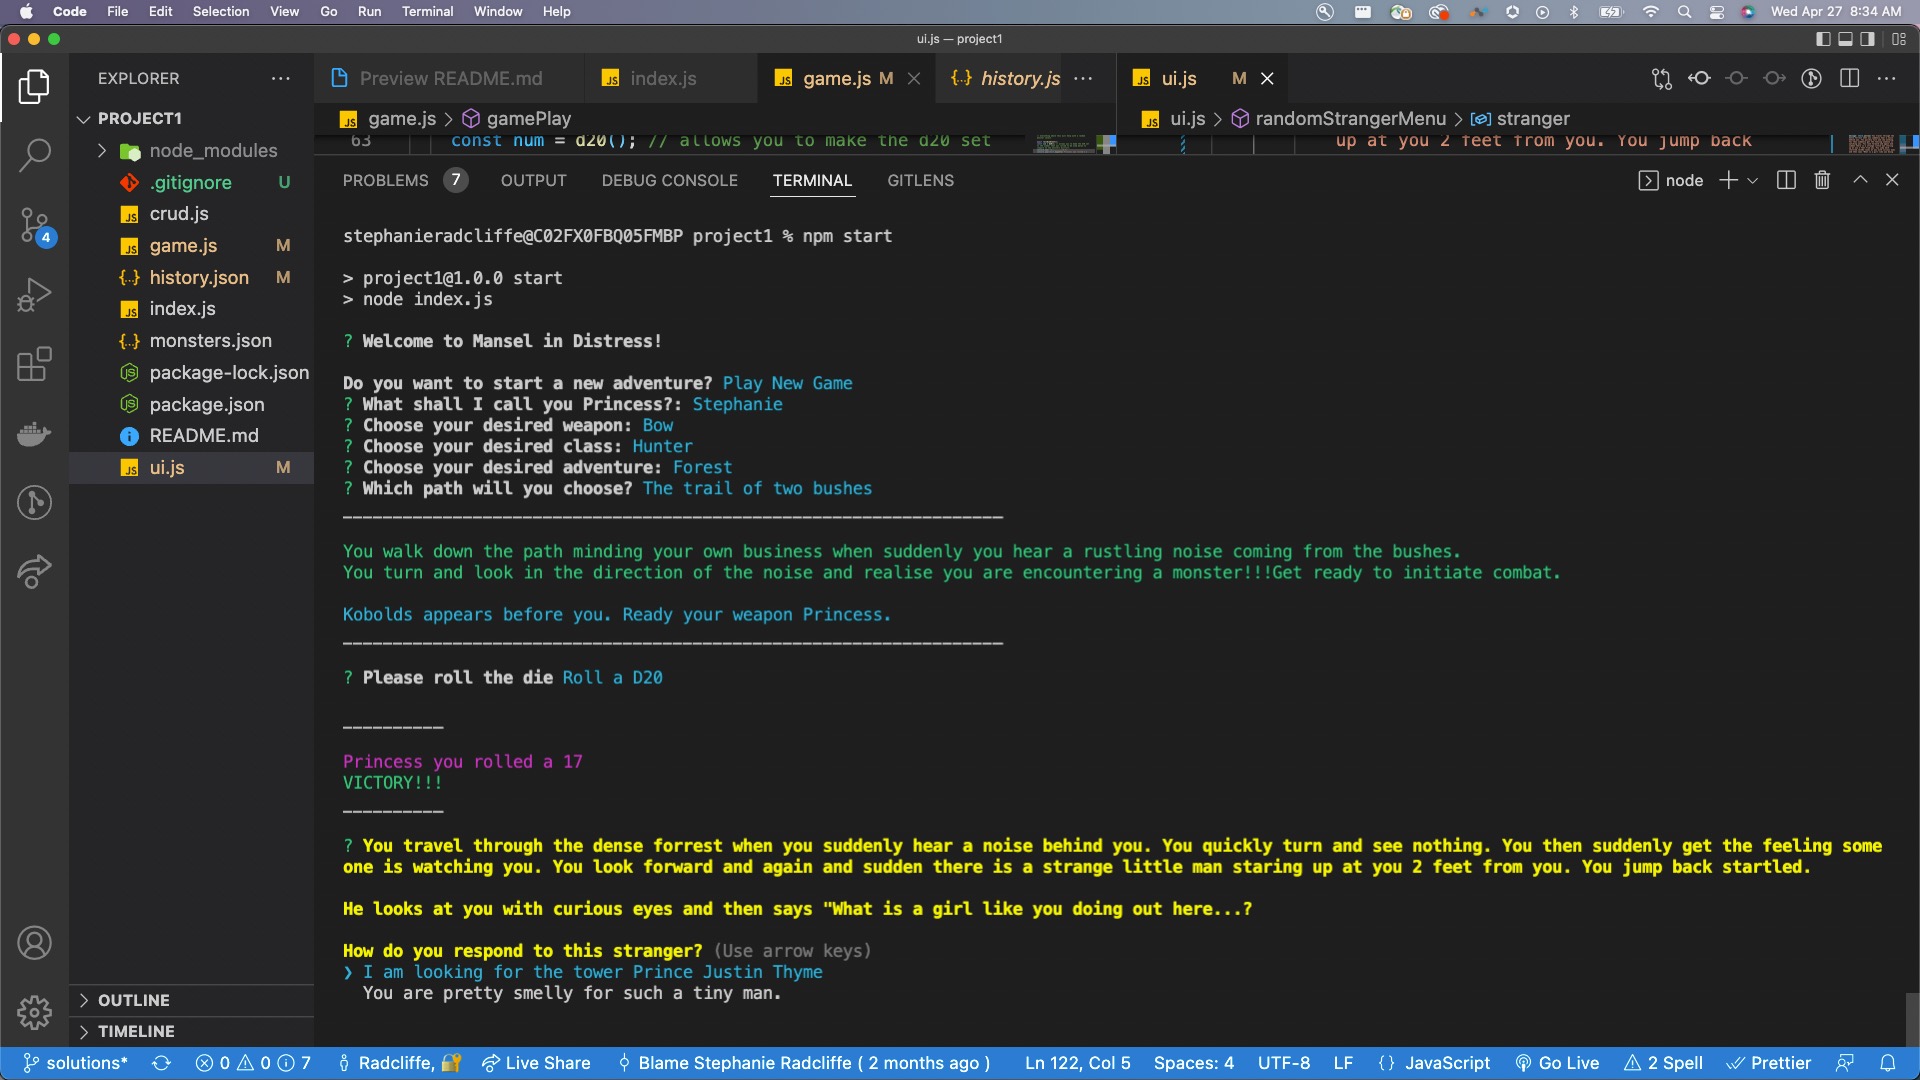Switch to the DEBUG CONSOLE tab
Screen dimensions: 1920x1080
click(669, 180)
